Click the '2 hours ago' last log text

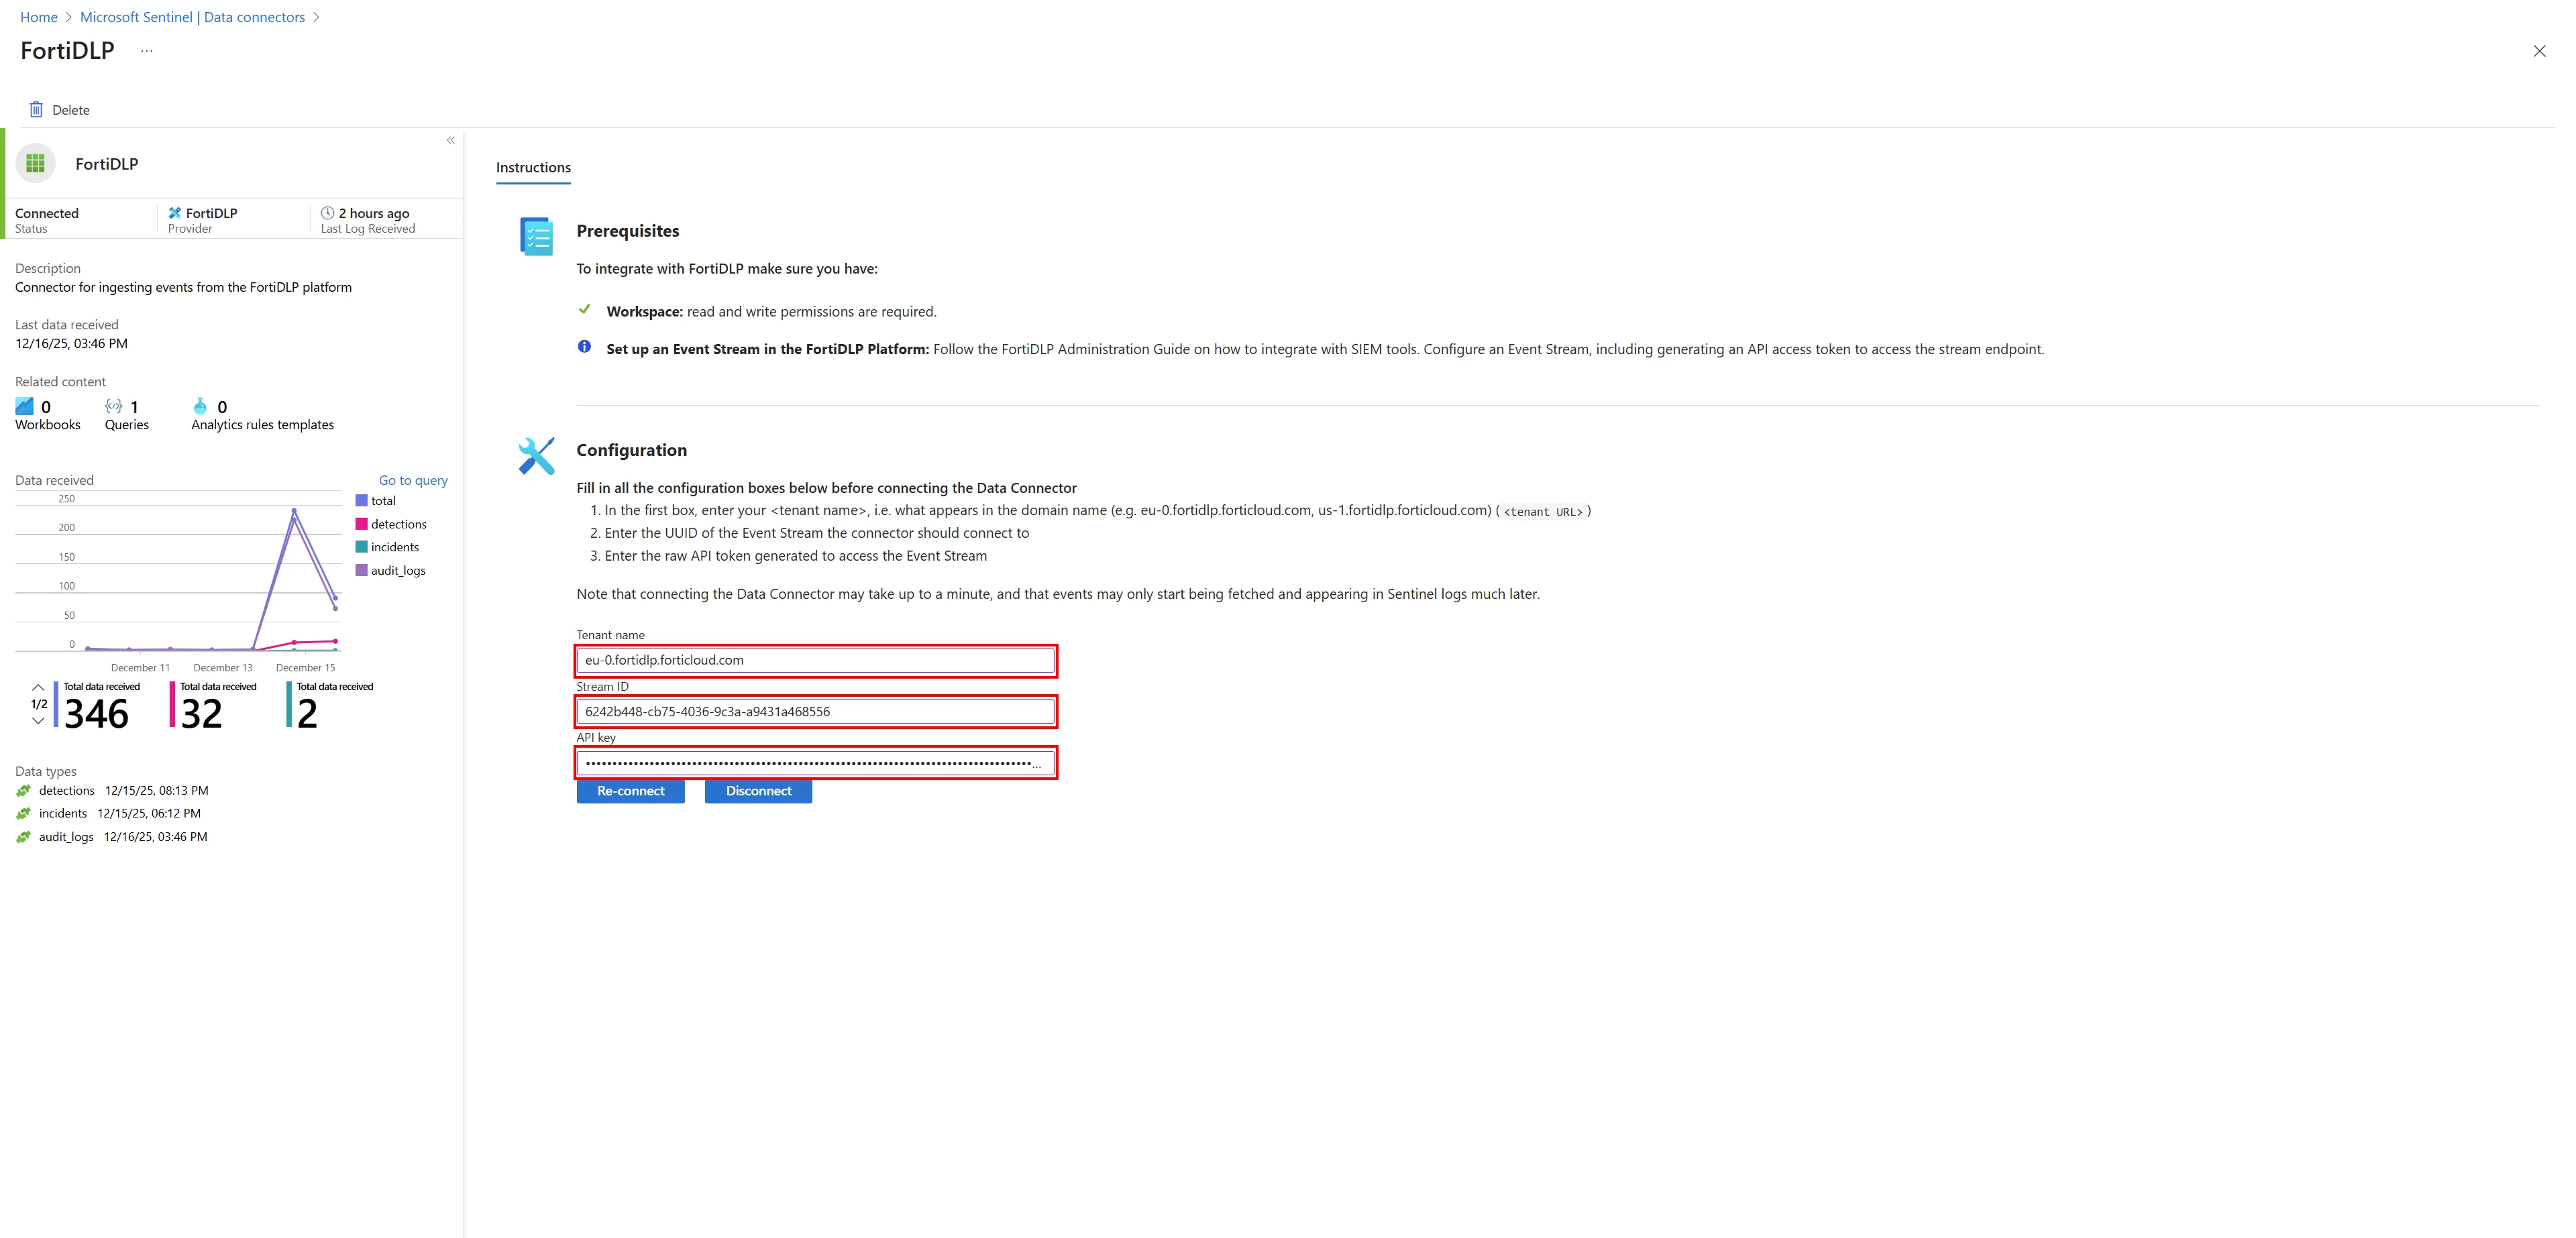tap(374, 213)
